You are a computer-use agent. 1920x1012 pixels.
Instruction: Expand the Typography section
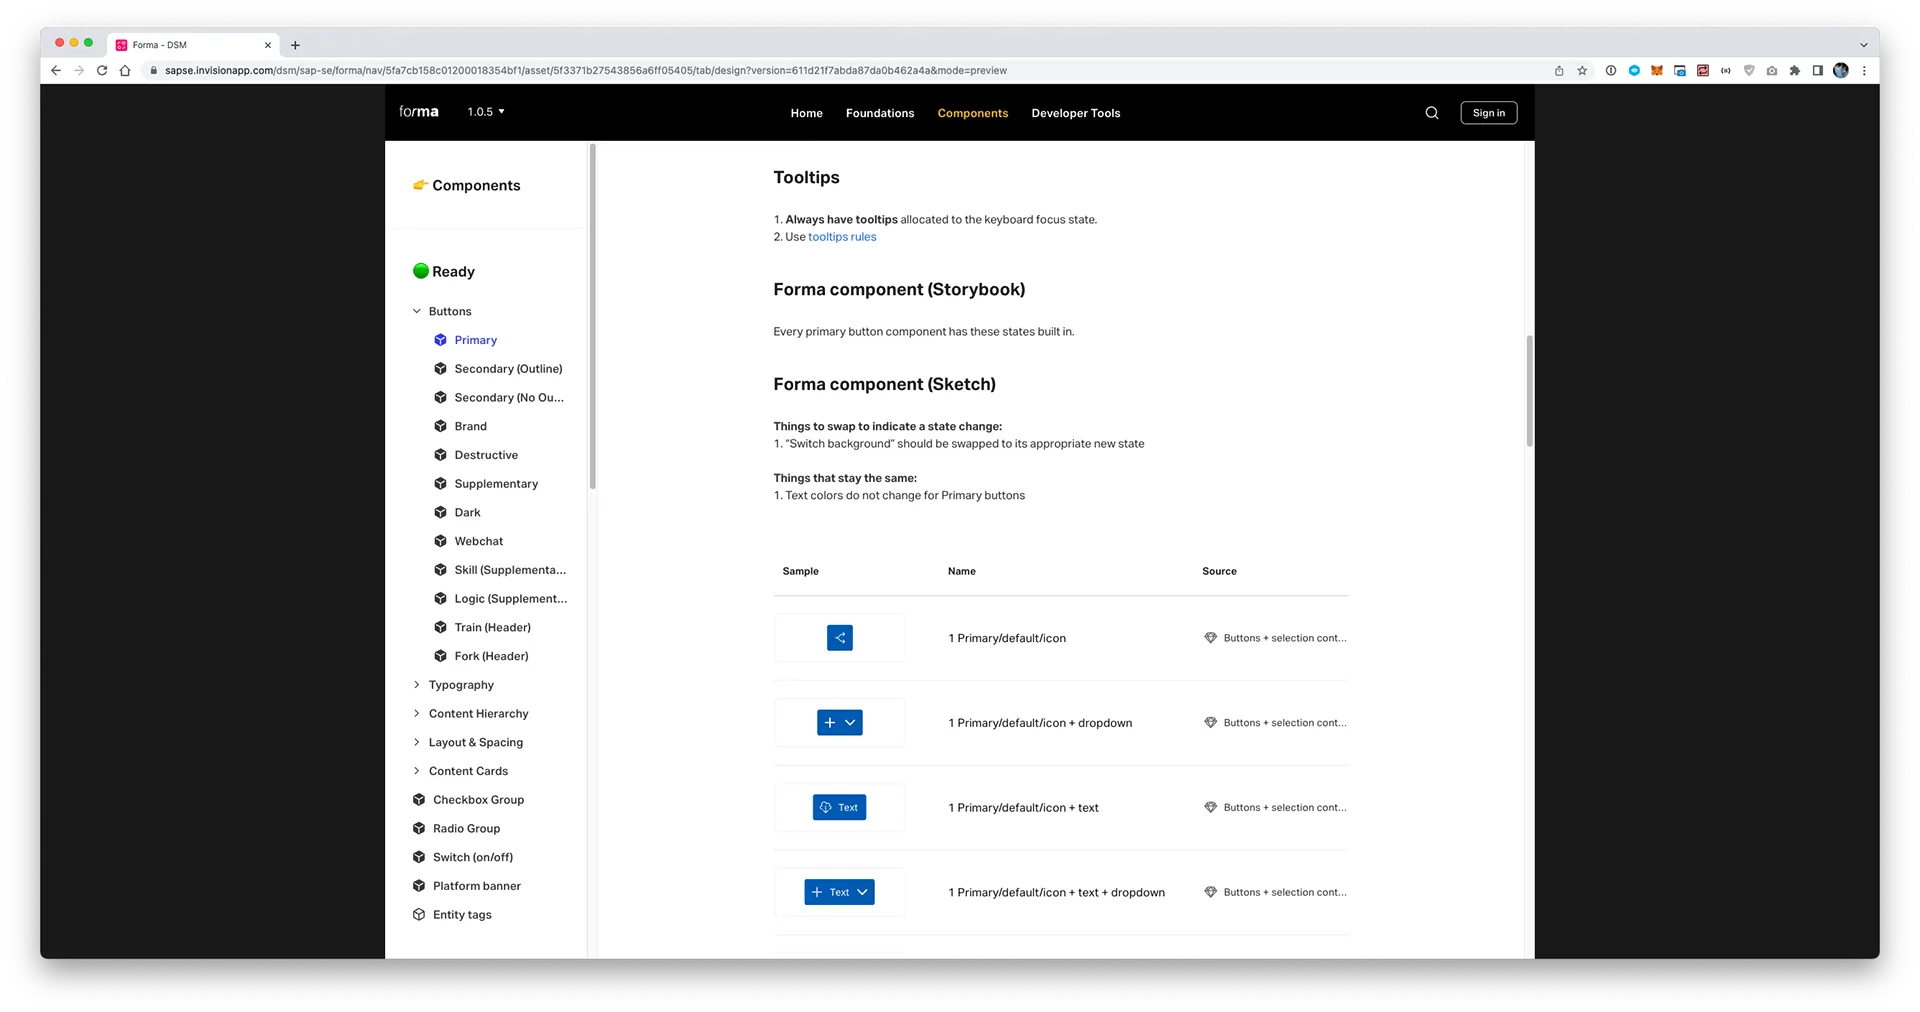(x=417, y=685)
